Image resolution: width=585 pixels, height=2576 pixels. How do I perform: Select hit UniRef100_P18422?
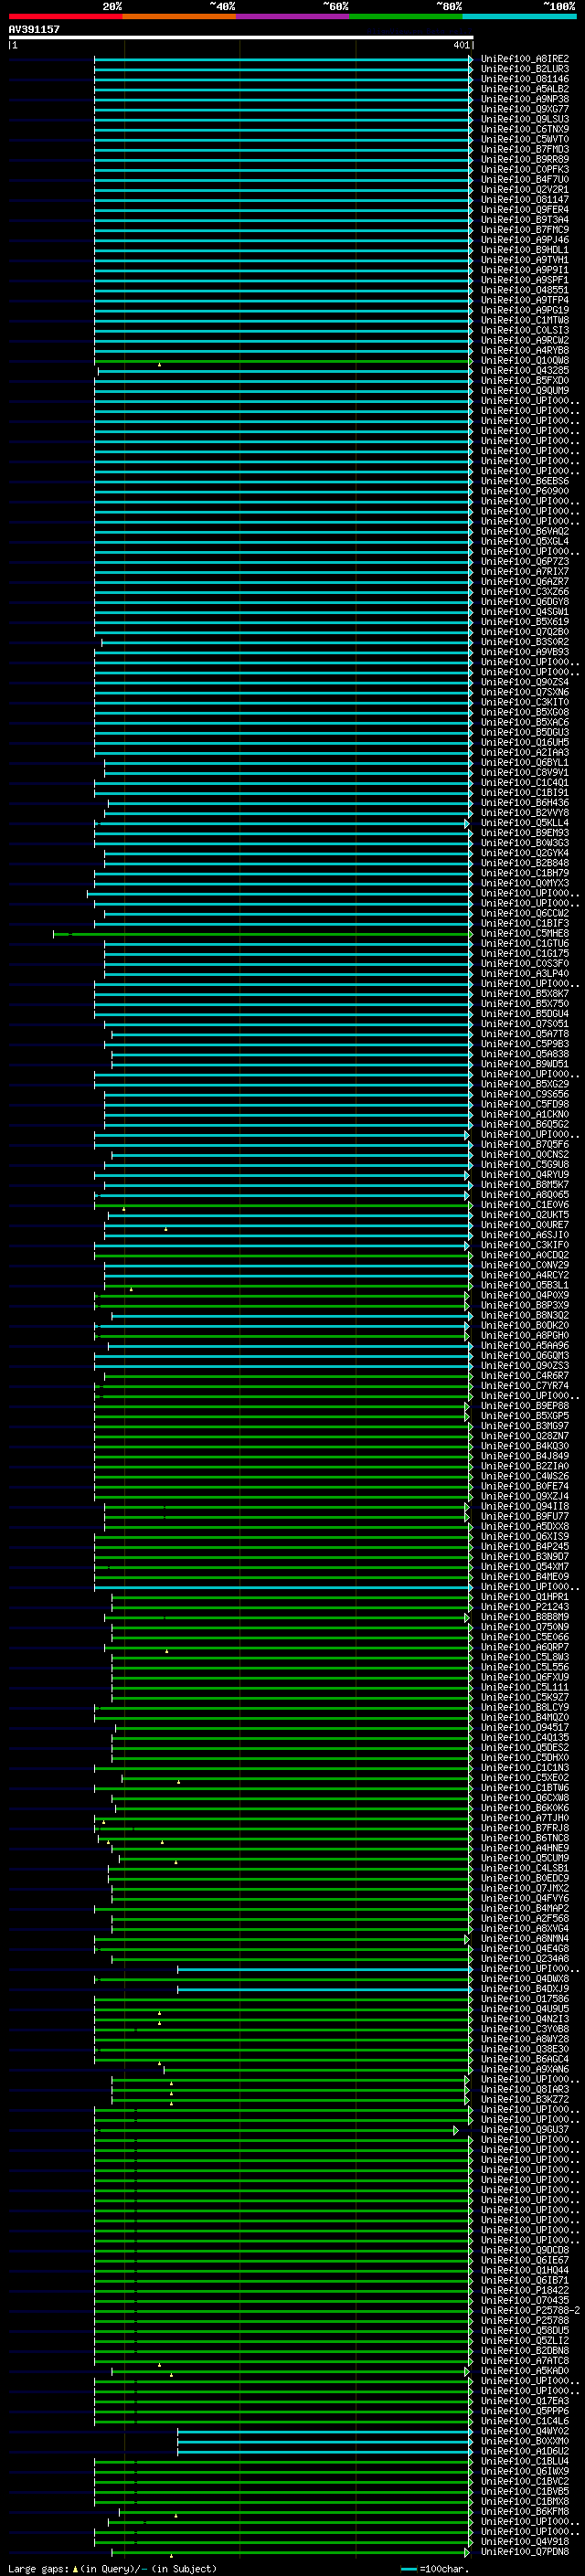point(524,2290)
